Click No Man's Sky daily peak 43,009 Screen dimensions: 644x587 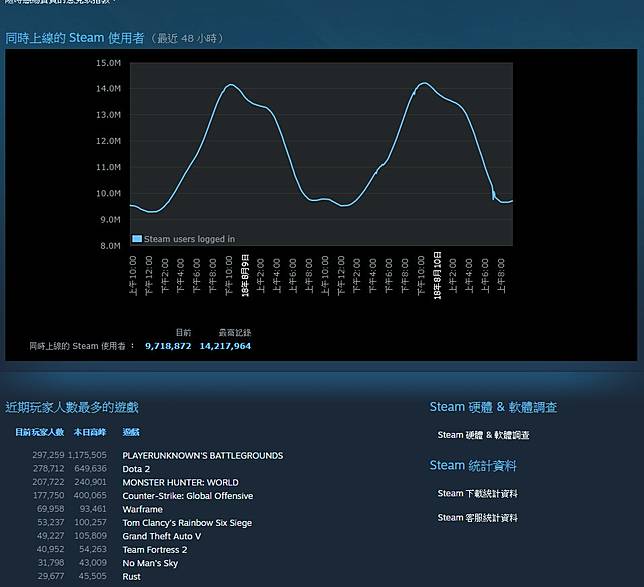[93, 562]
